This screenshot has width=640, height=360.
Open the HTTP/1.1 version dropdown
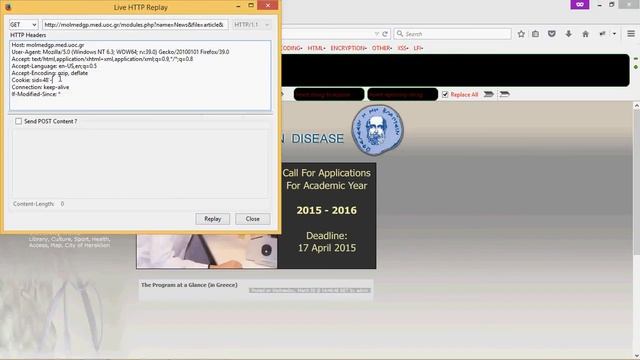click(251, 24)
